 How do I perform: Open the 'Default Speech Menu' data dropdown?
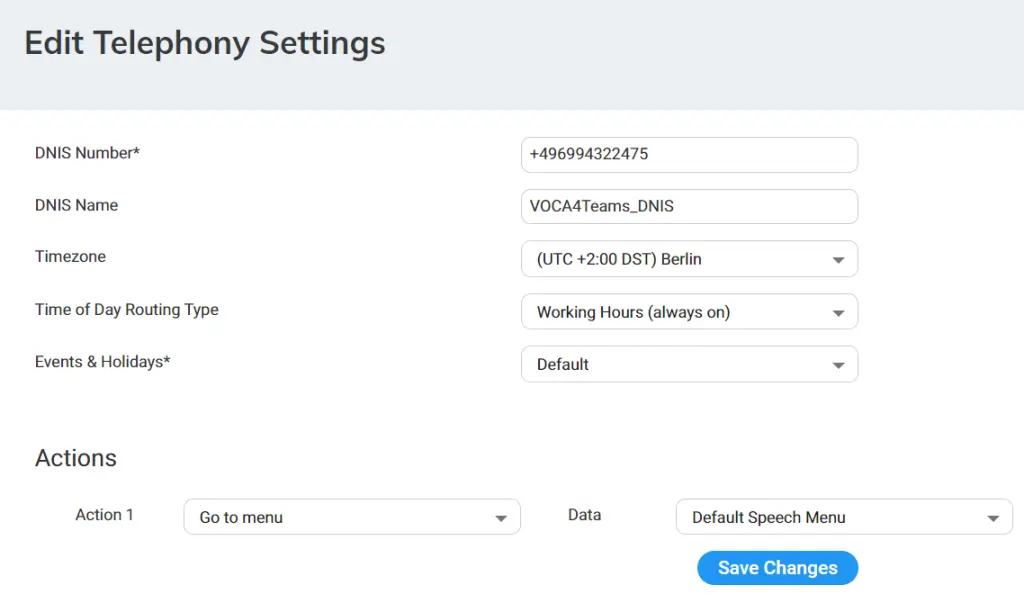tap(844, 517)
